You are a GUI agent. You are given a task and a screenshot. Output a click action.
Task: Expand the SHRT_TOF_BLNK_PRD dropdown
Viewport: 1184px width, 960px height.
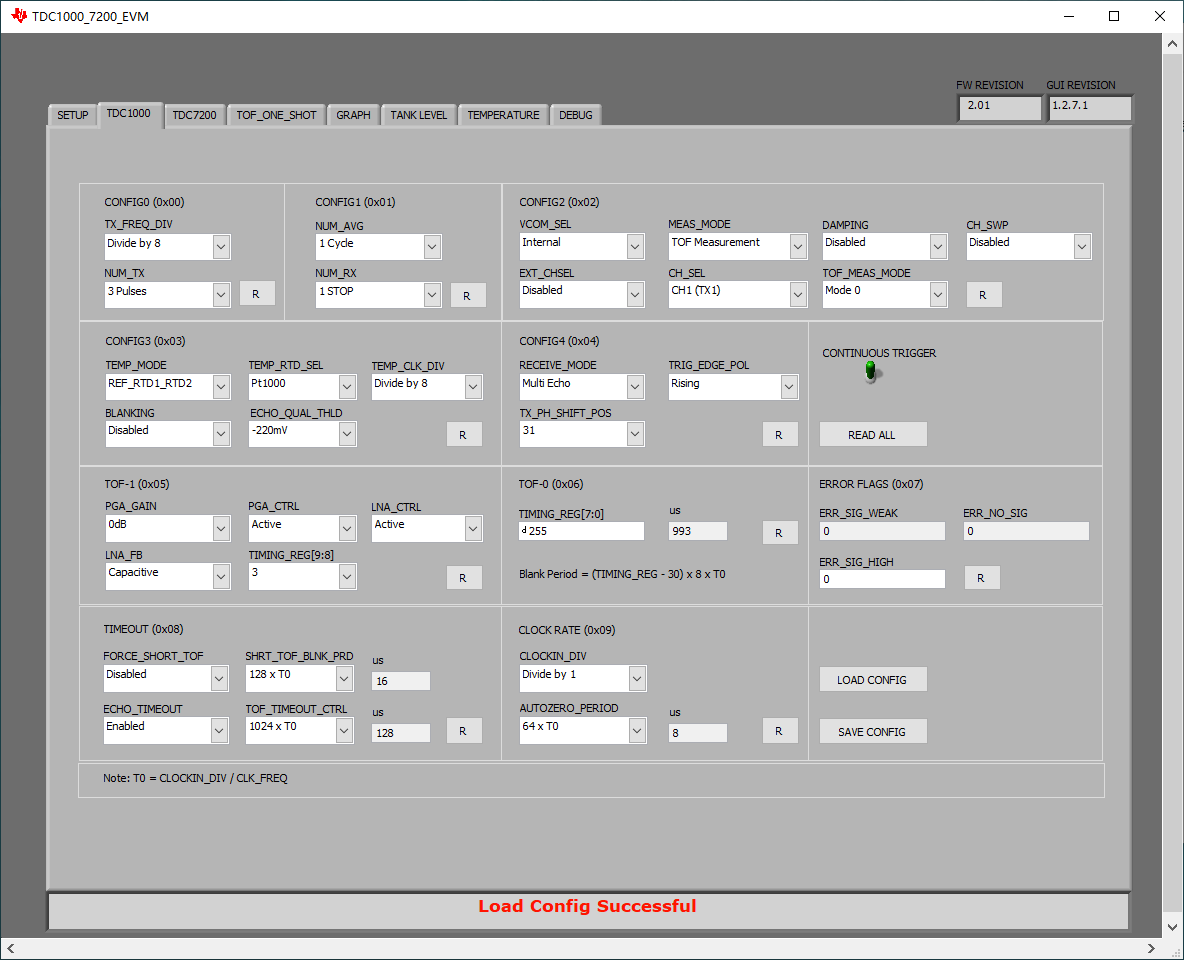click(300, 678)
